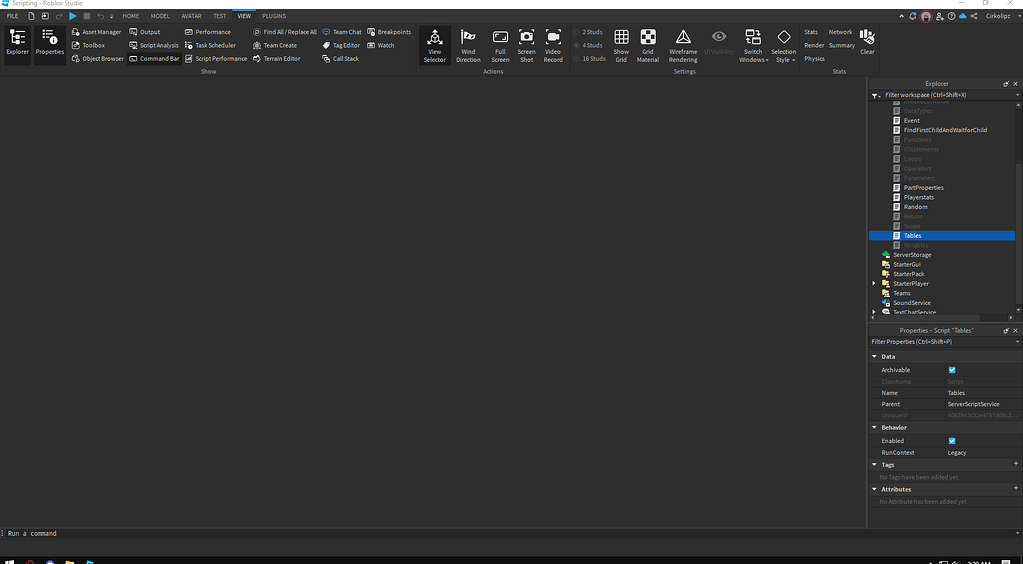Select 2 Studs grid option
This screenshot has width=1023, height=564.
tap(588, 32)
